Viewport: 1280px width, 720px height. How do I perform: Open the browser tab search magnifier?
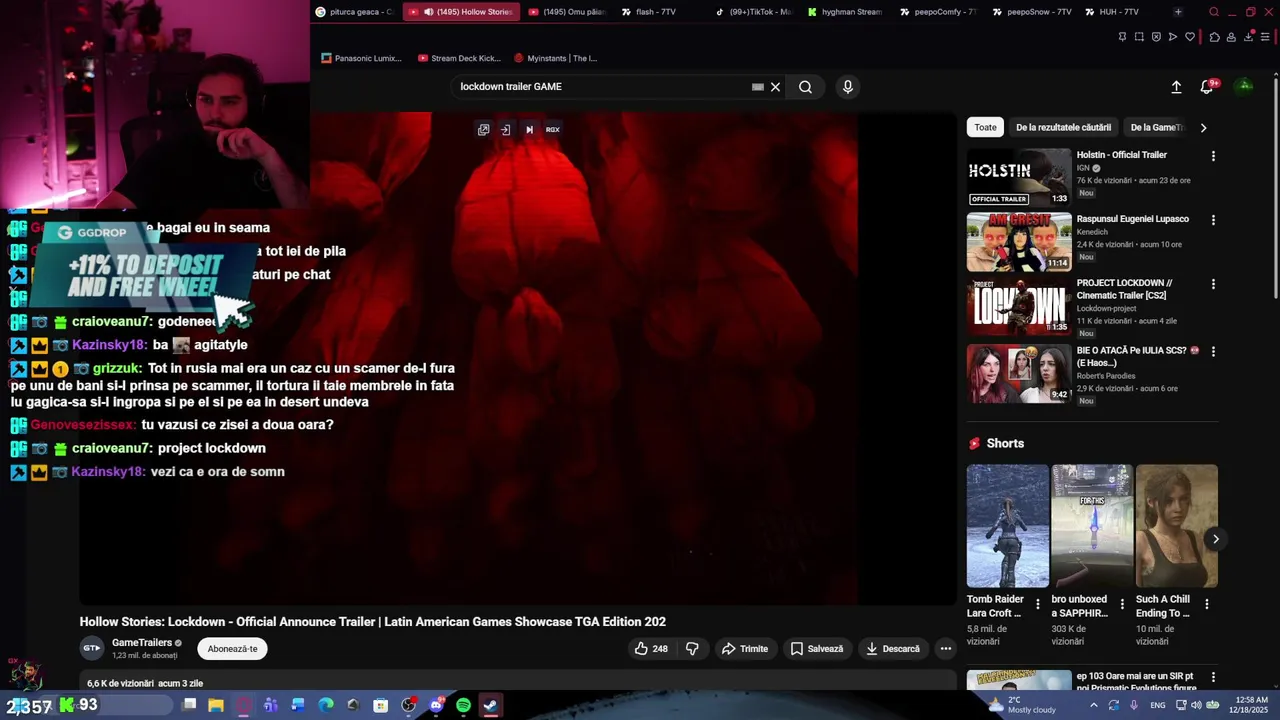(x=1214, y=12)
